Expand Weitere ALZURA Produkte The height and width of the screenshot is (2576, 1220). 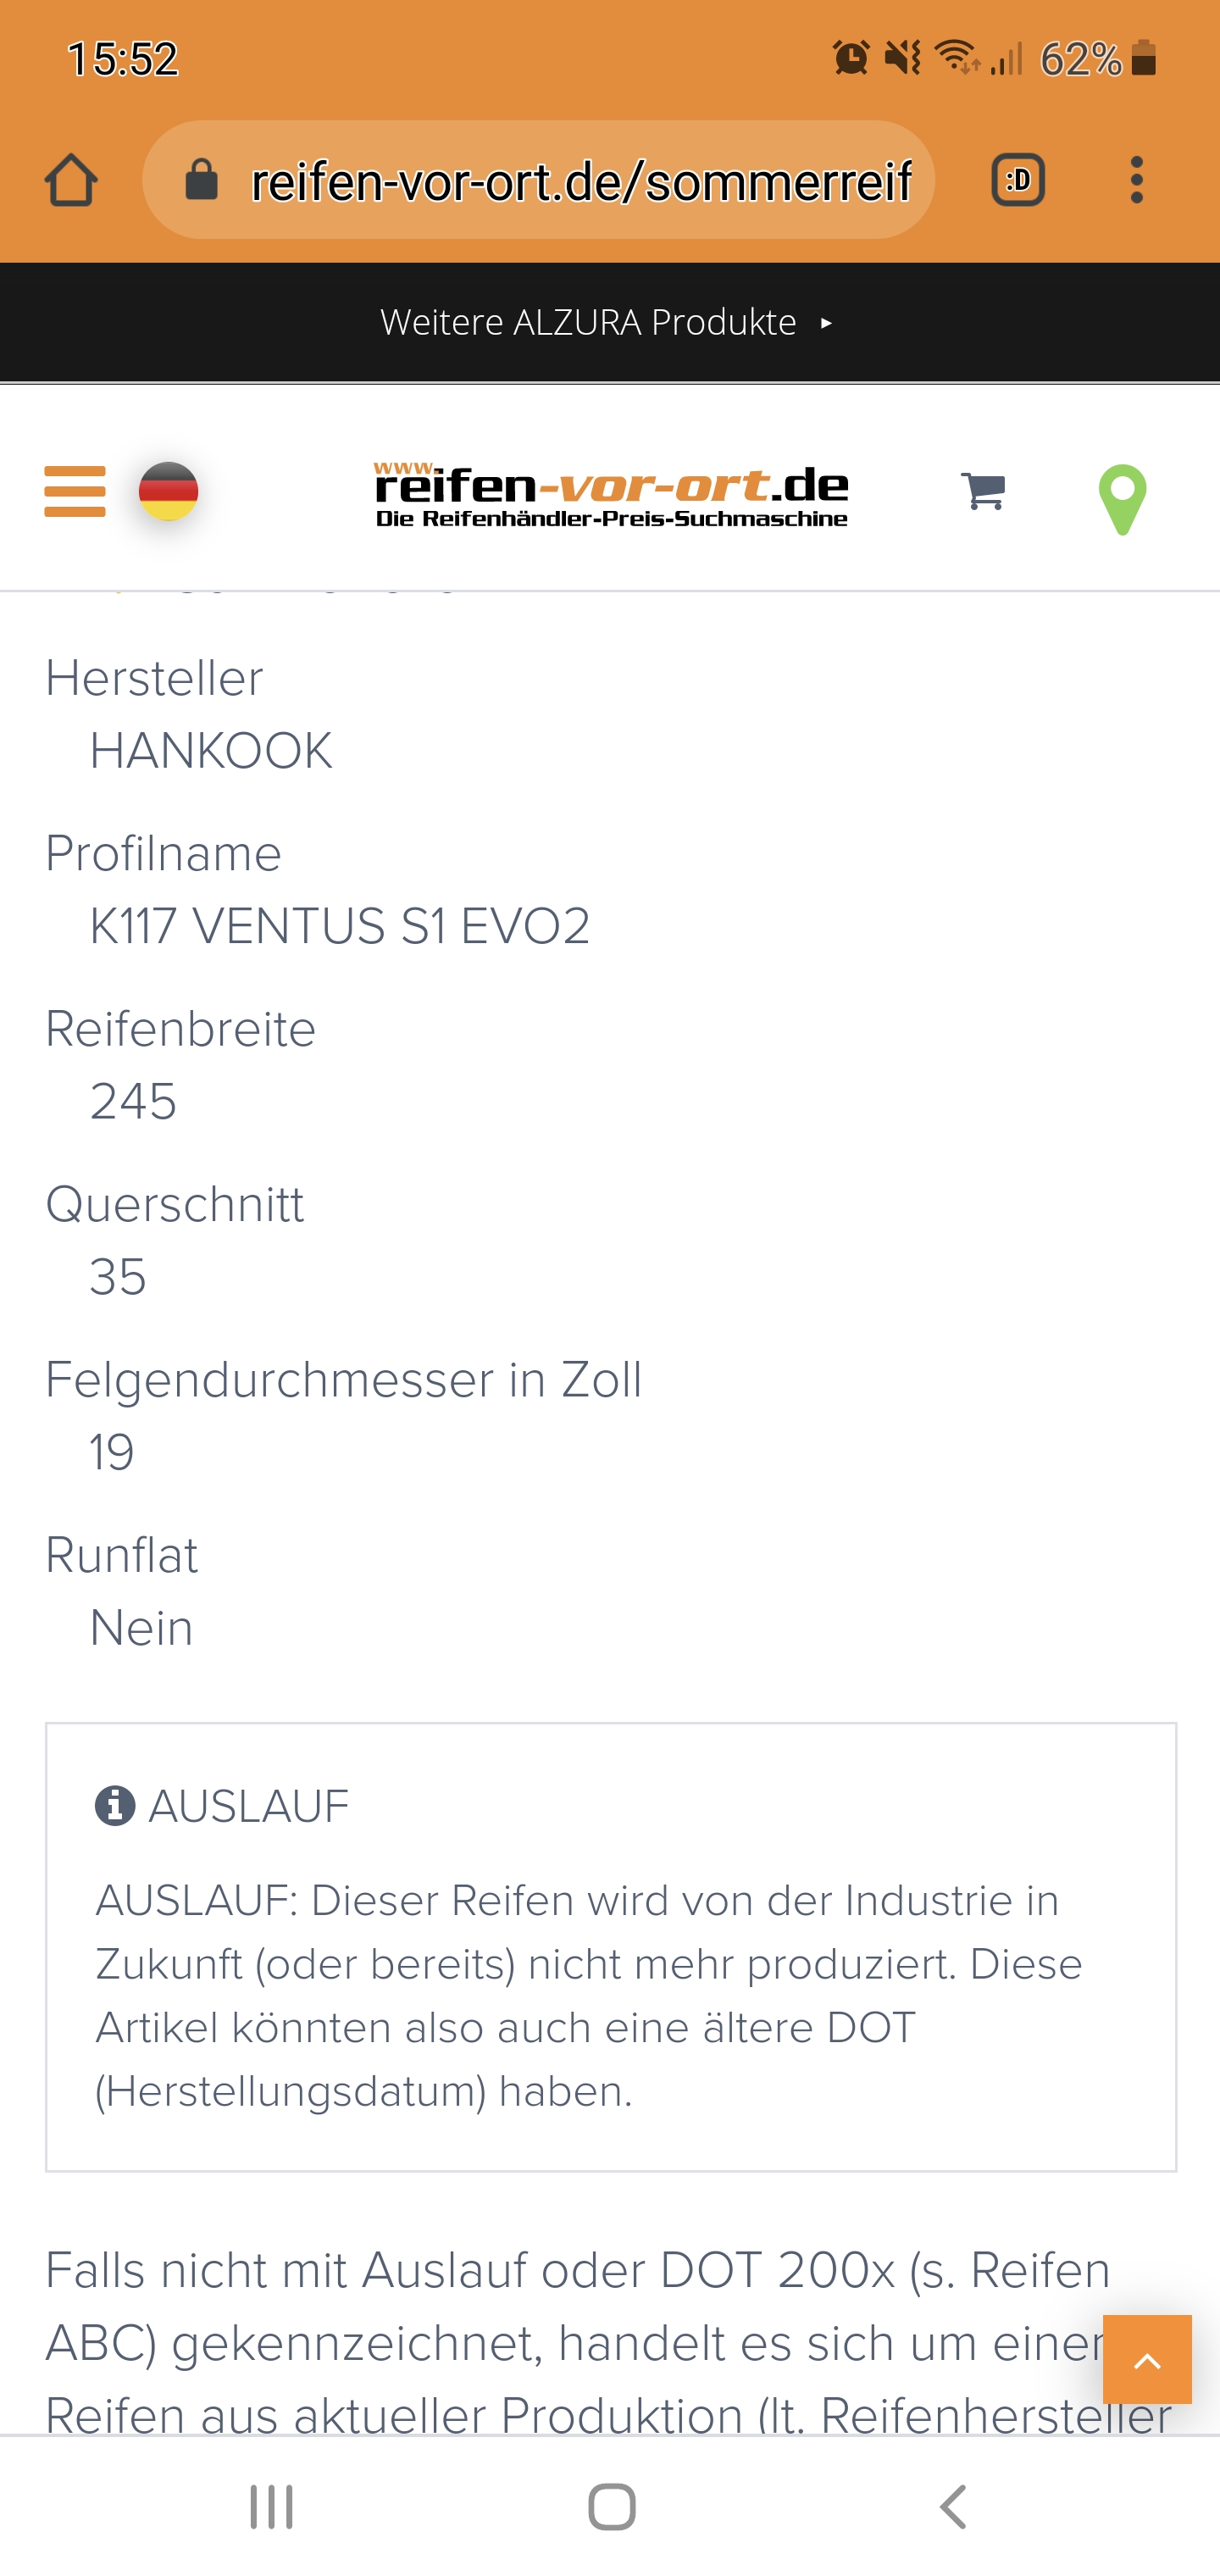[608, 322]
